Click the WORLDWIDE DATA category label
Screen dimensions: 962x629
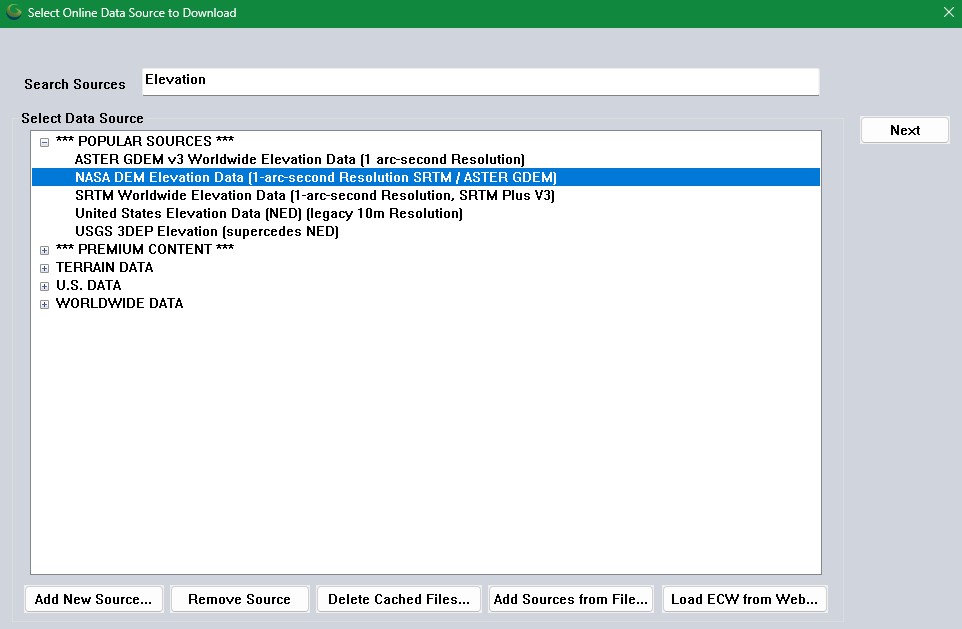tap(120, 303)
